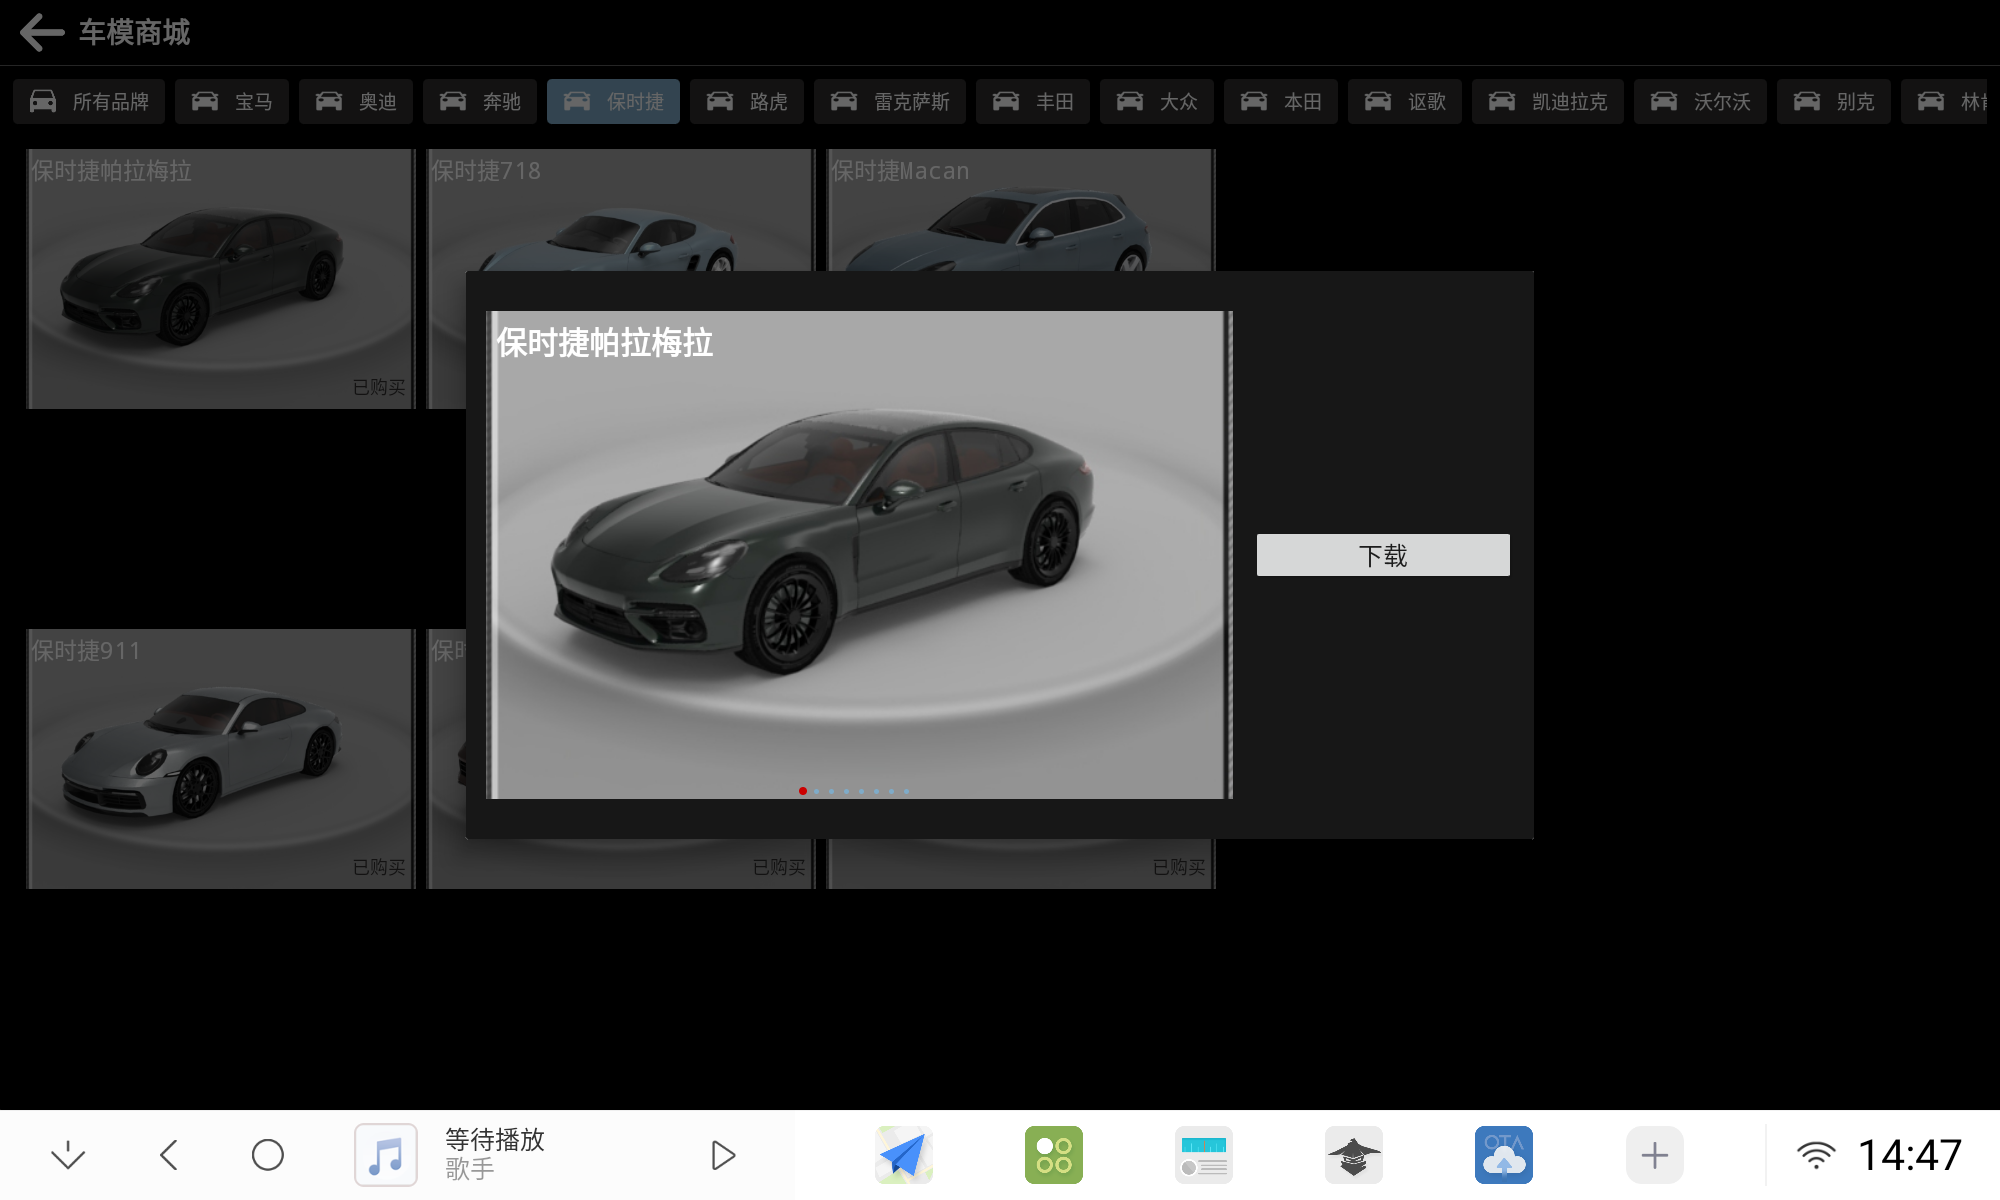Open the radio app icon

point(1204,1155)
